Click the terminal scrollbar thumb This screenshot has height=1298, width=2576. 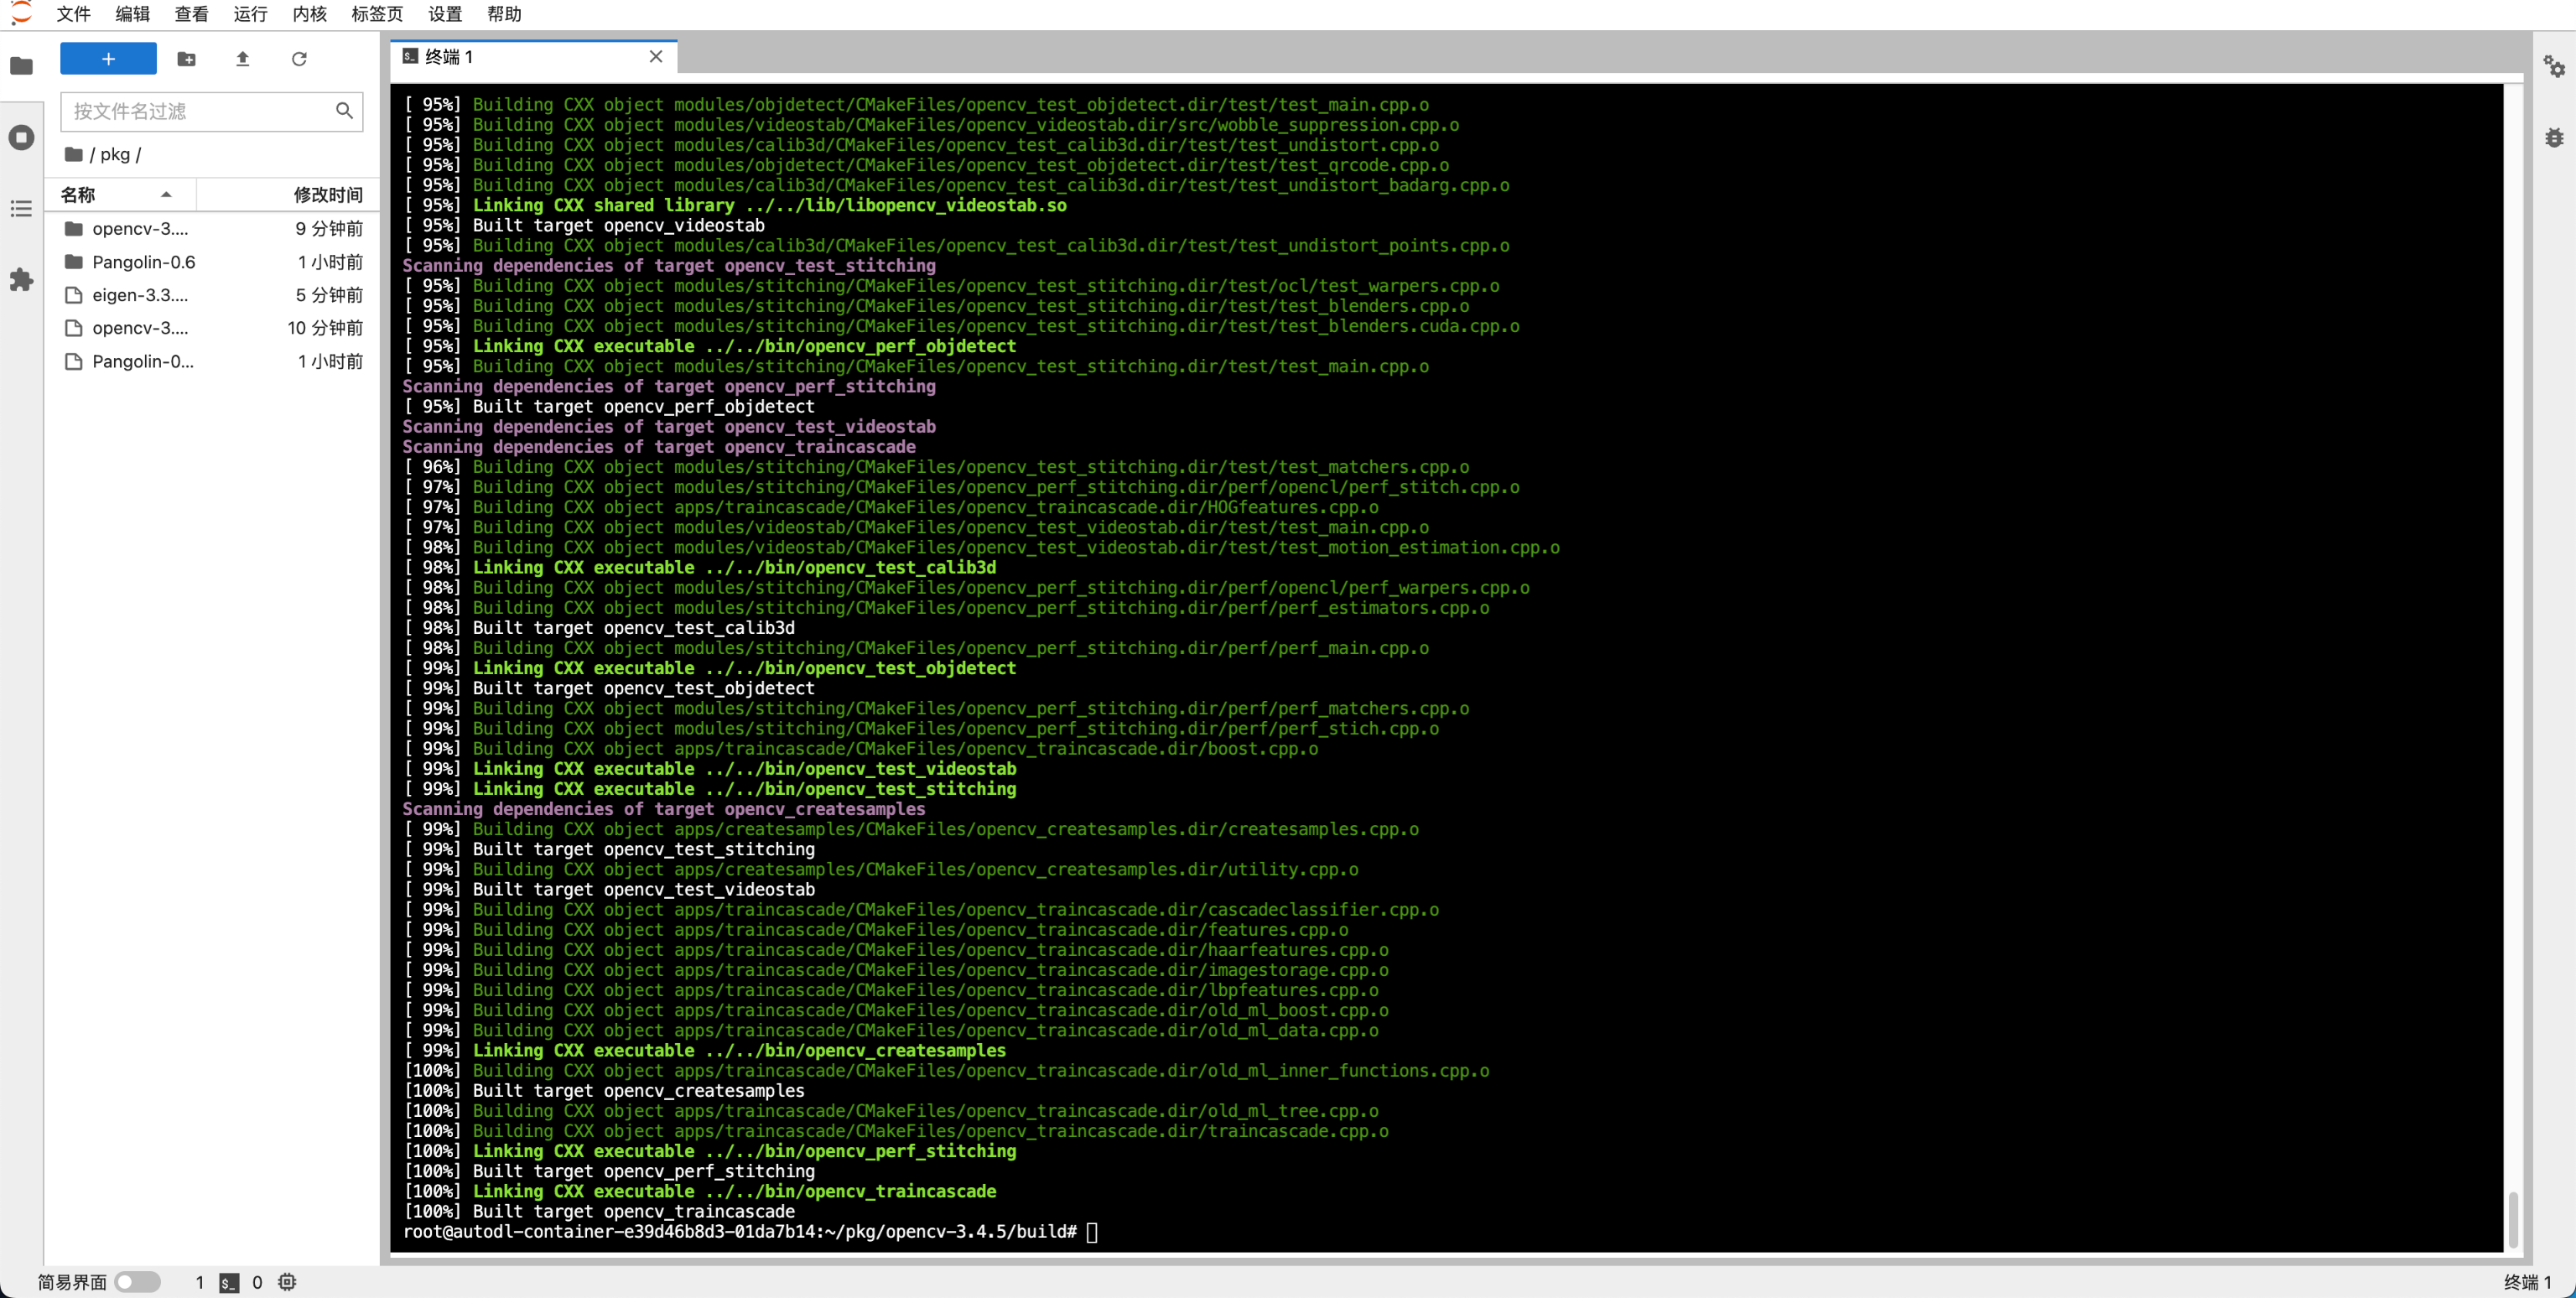[2513, 1218]
